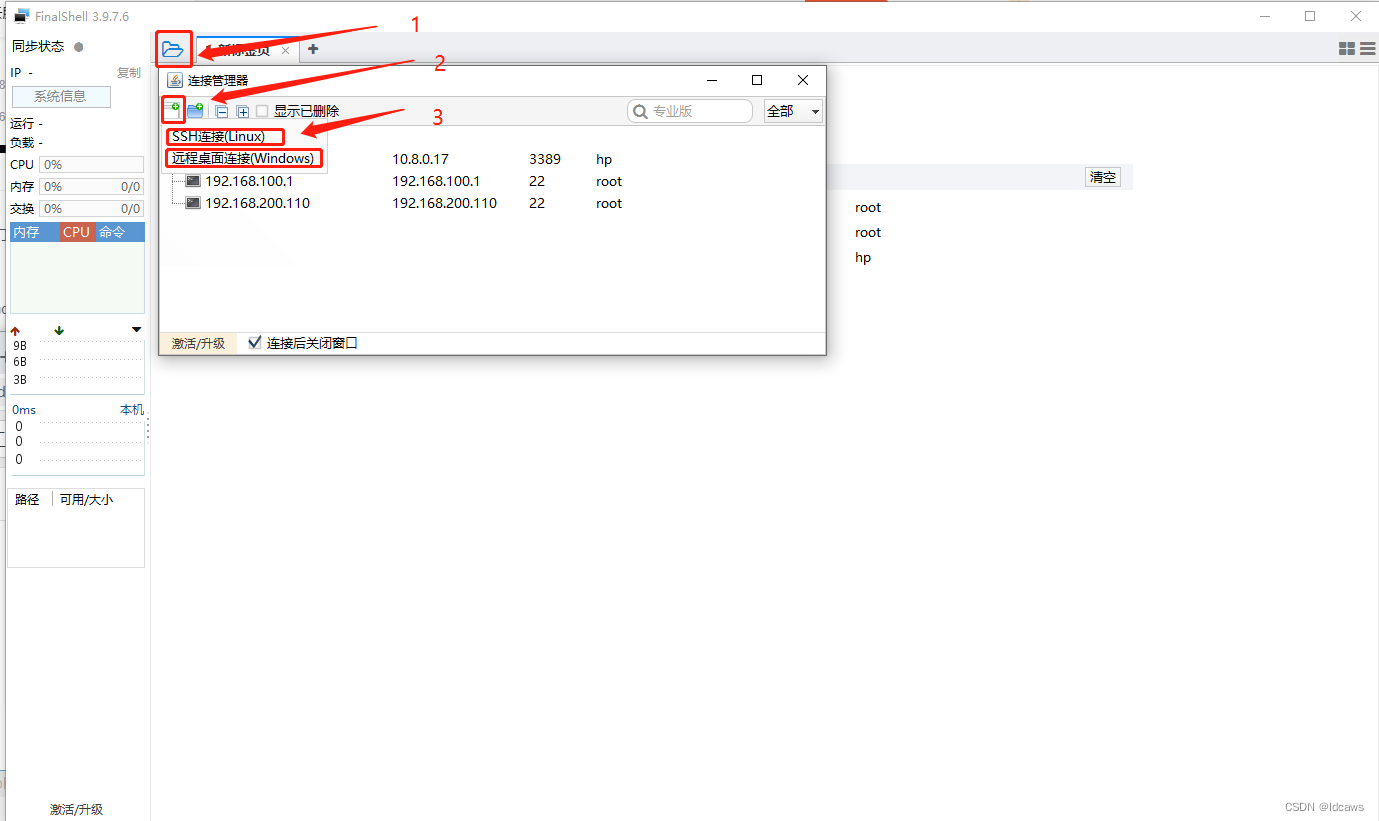Image resolution: width=1379 pixels, height=821 pixels.
Task: Click the 交换 usage 0% bar
Action: (91, 209)
